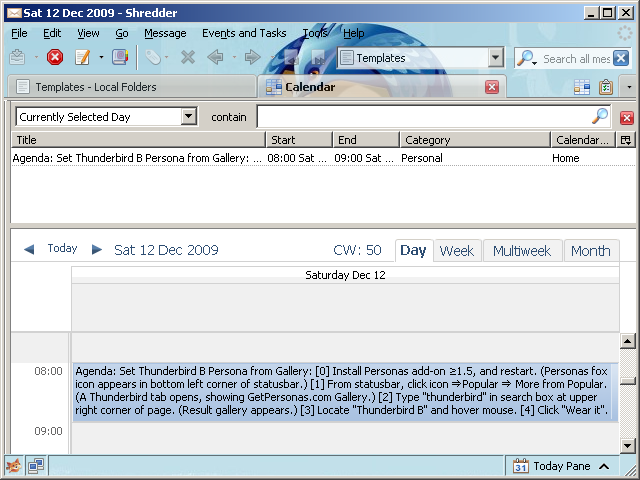Sort events by Title column
The image size is (640, 480).
click(138, 140)
